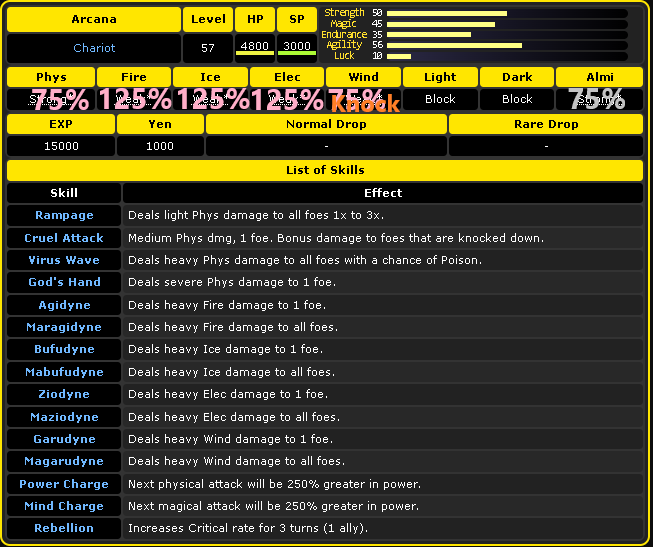Screen dimensions: 653x547
Task: Click the Light resistance header
Action: point(440,77)
